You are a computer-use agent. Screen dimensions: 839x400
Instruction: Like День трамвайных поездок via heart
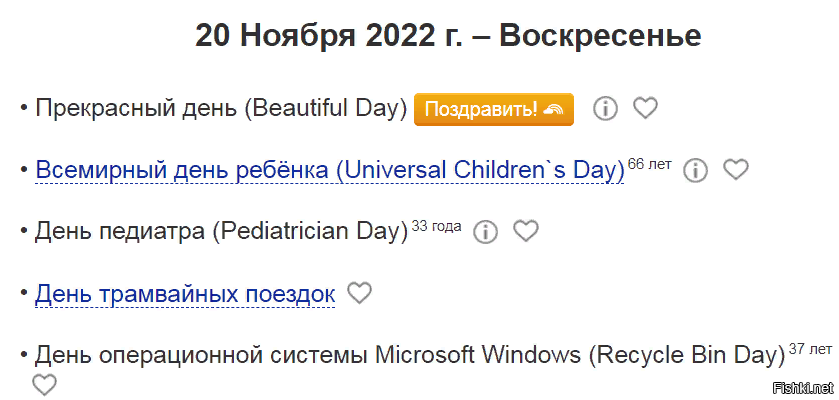(359, 293)
